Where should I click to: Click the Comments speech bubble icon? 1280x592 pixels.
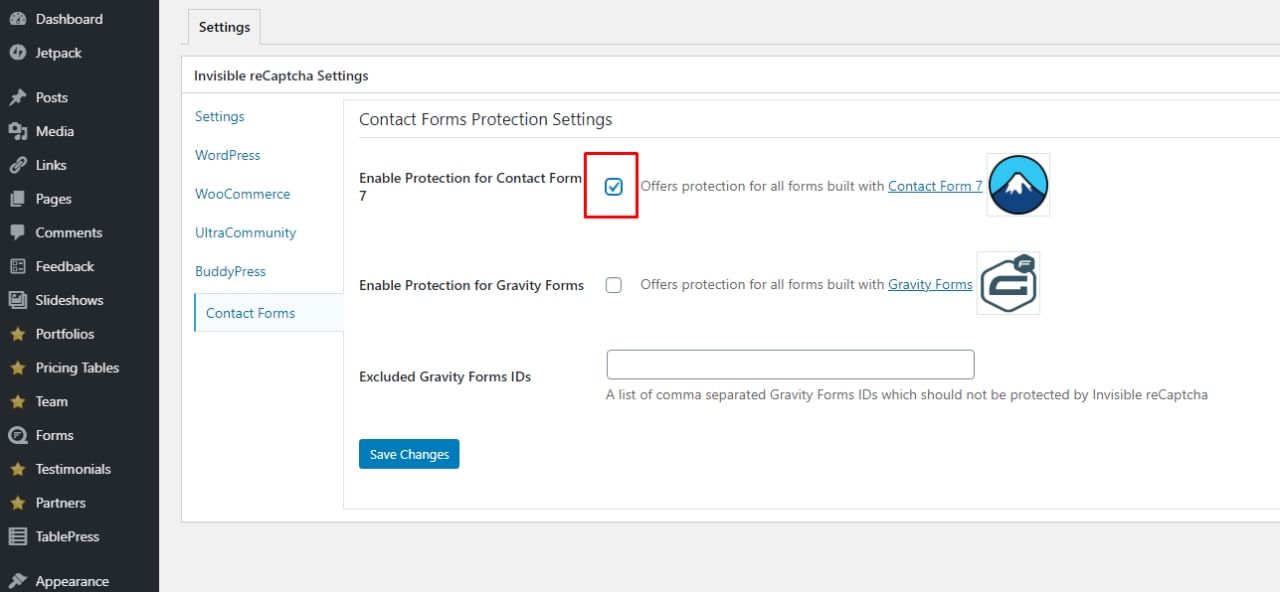point(17,232)
